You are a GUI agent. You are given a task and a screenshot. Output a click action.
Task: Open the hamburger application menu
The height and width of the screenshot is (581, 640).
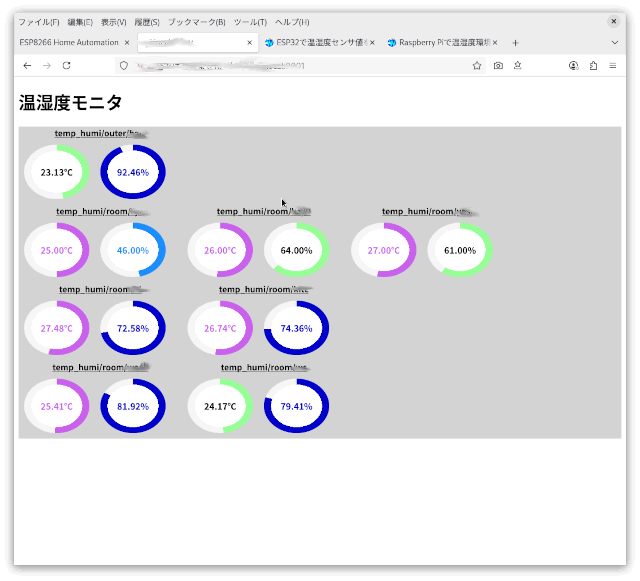pyautogui.click(x=613, y=65)
